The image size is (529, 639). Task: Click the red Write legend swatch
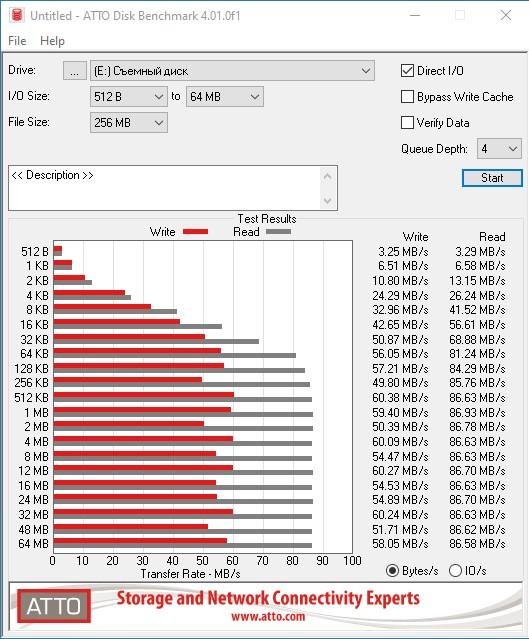196,231
